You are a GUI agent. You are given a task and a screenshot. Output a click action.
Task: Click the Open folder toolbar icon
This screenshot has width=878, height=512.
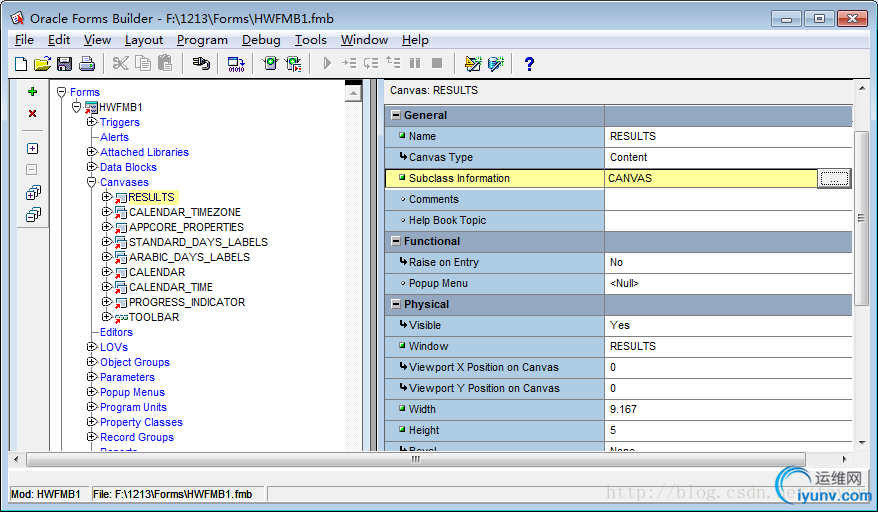click(x=42, y=64)
